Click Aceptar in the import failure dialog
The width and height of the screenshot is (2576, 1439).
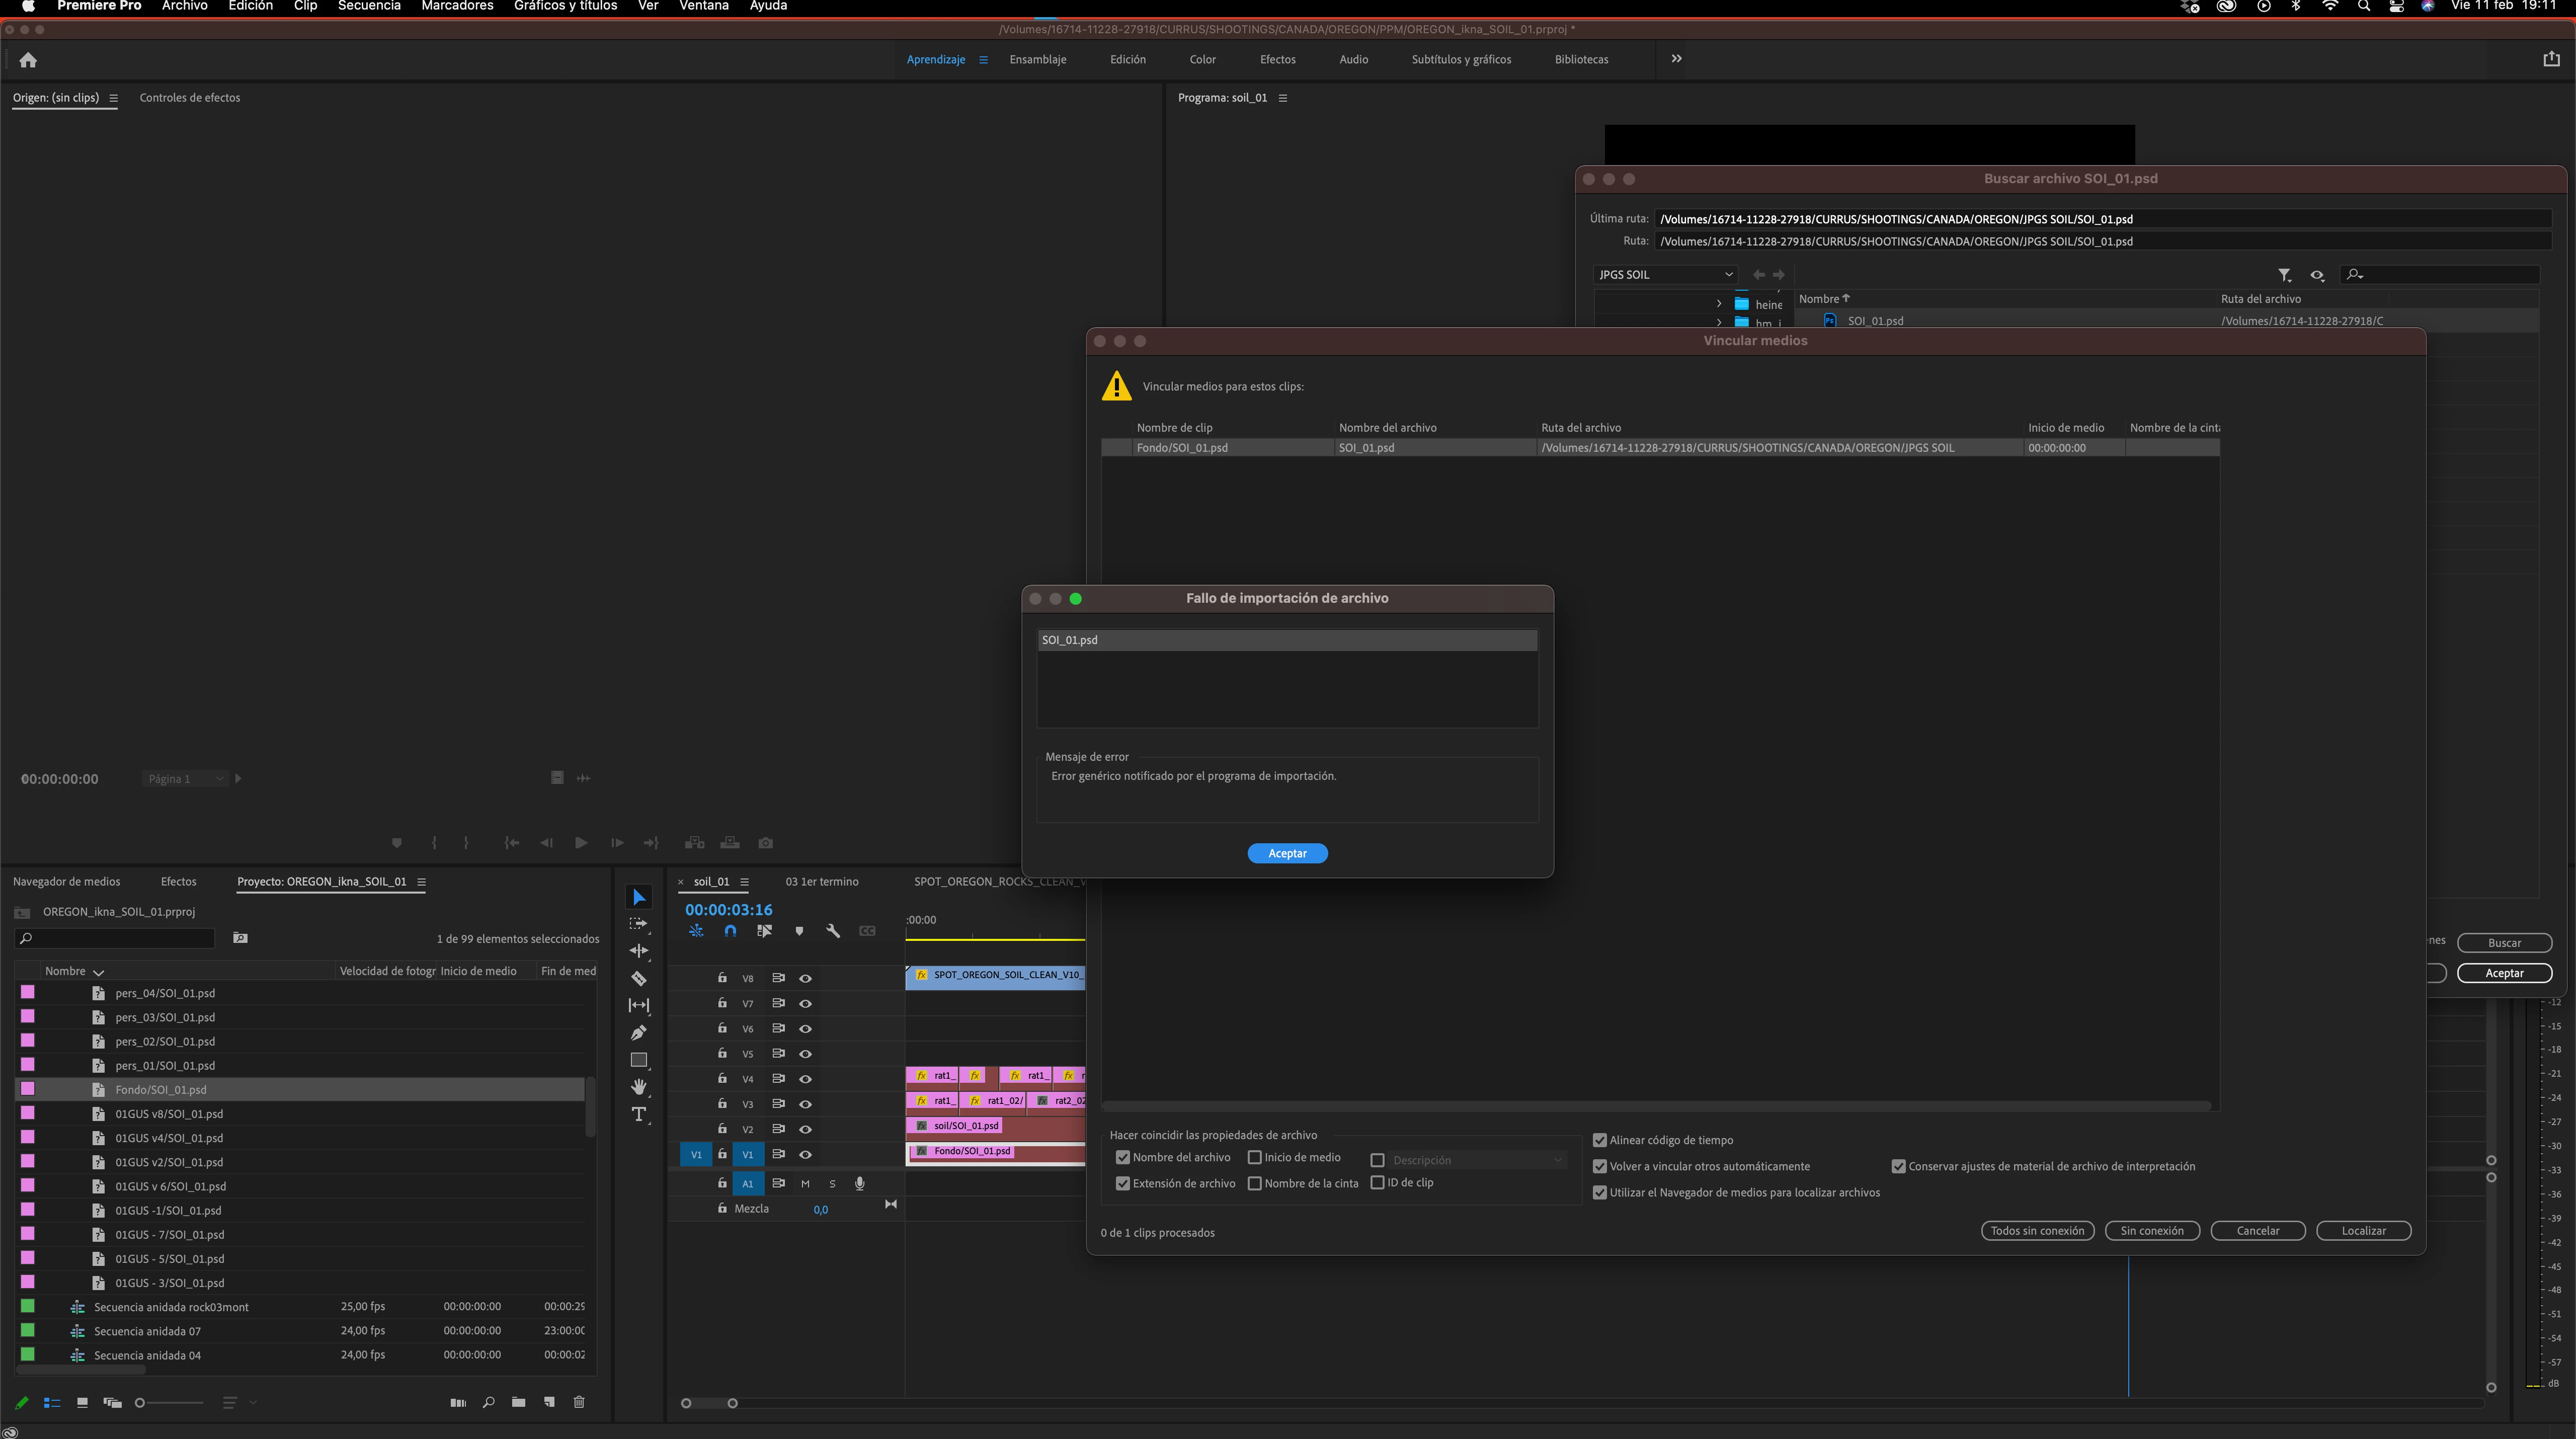coord(1287,853)
